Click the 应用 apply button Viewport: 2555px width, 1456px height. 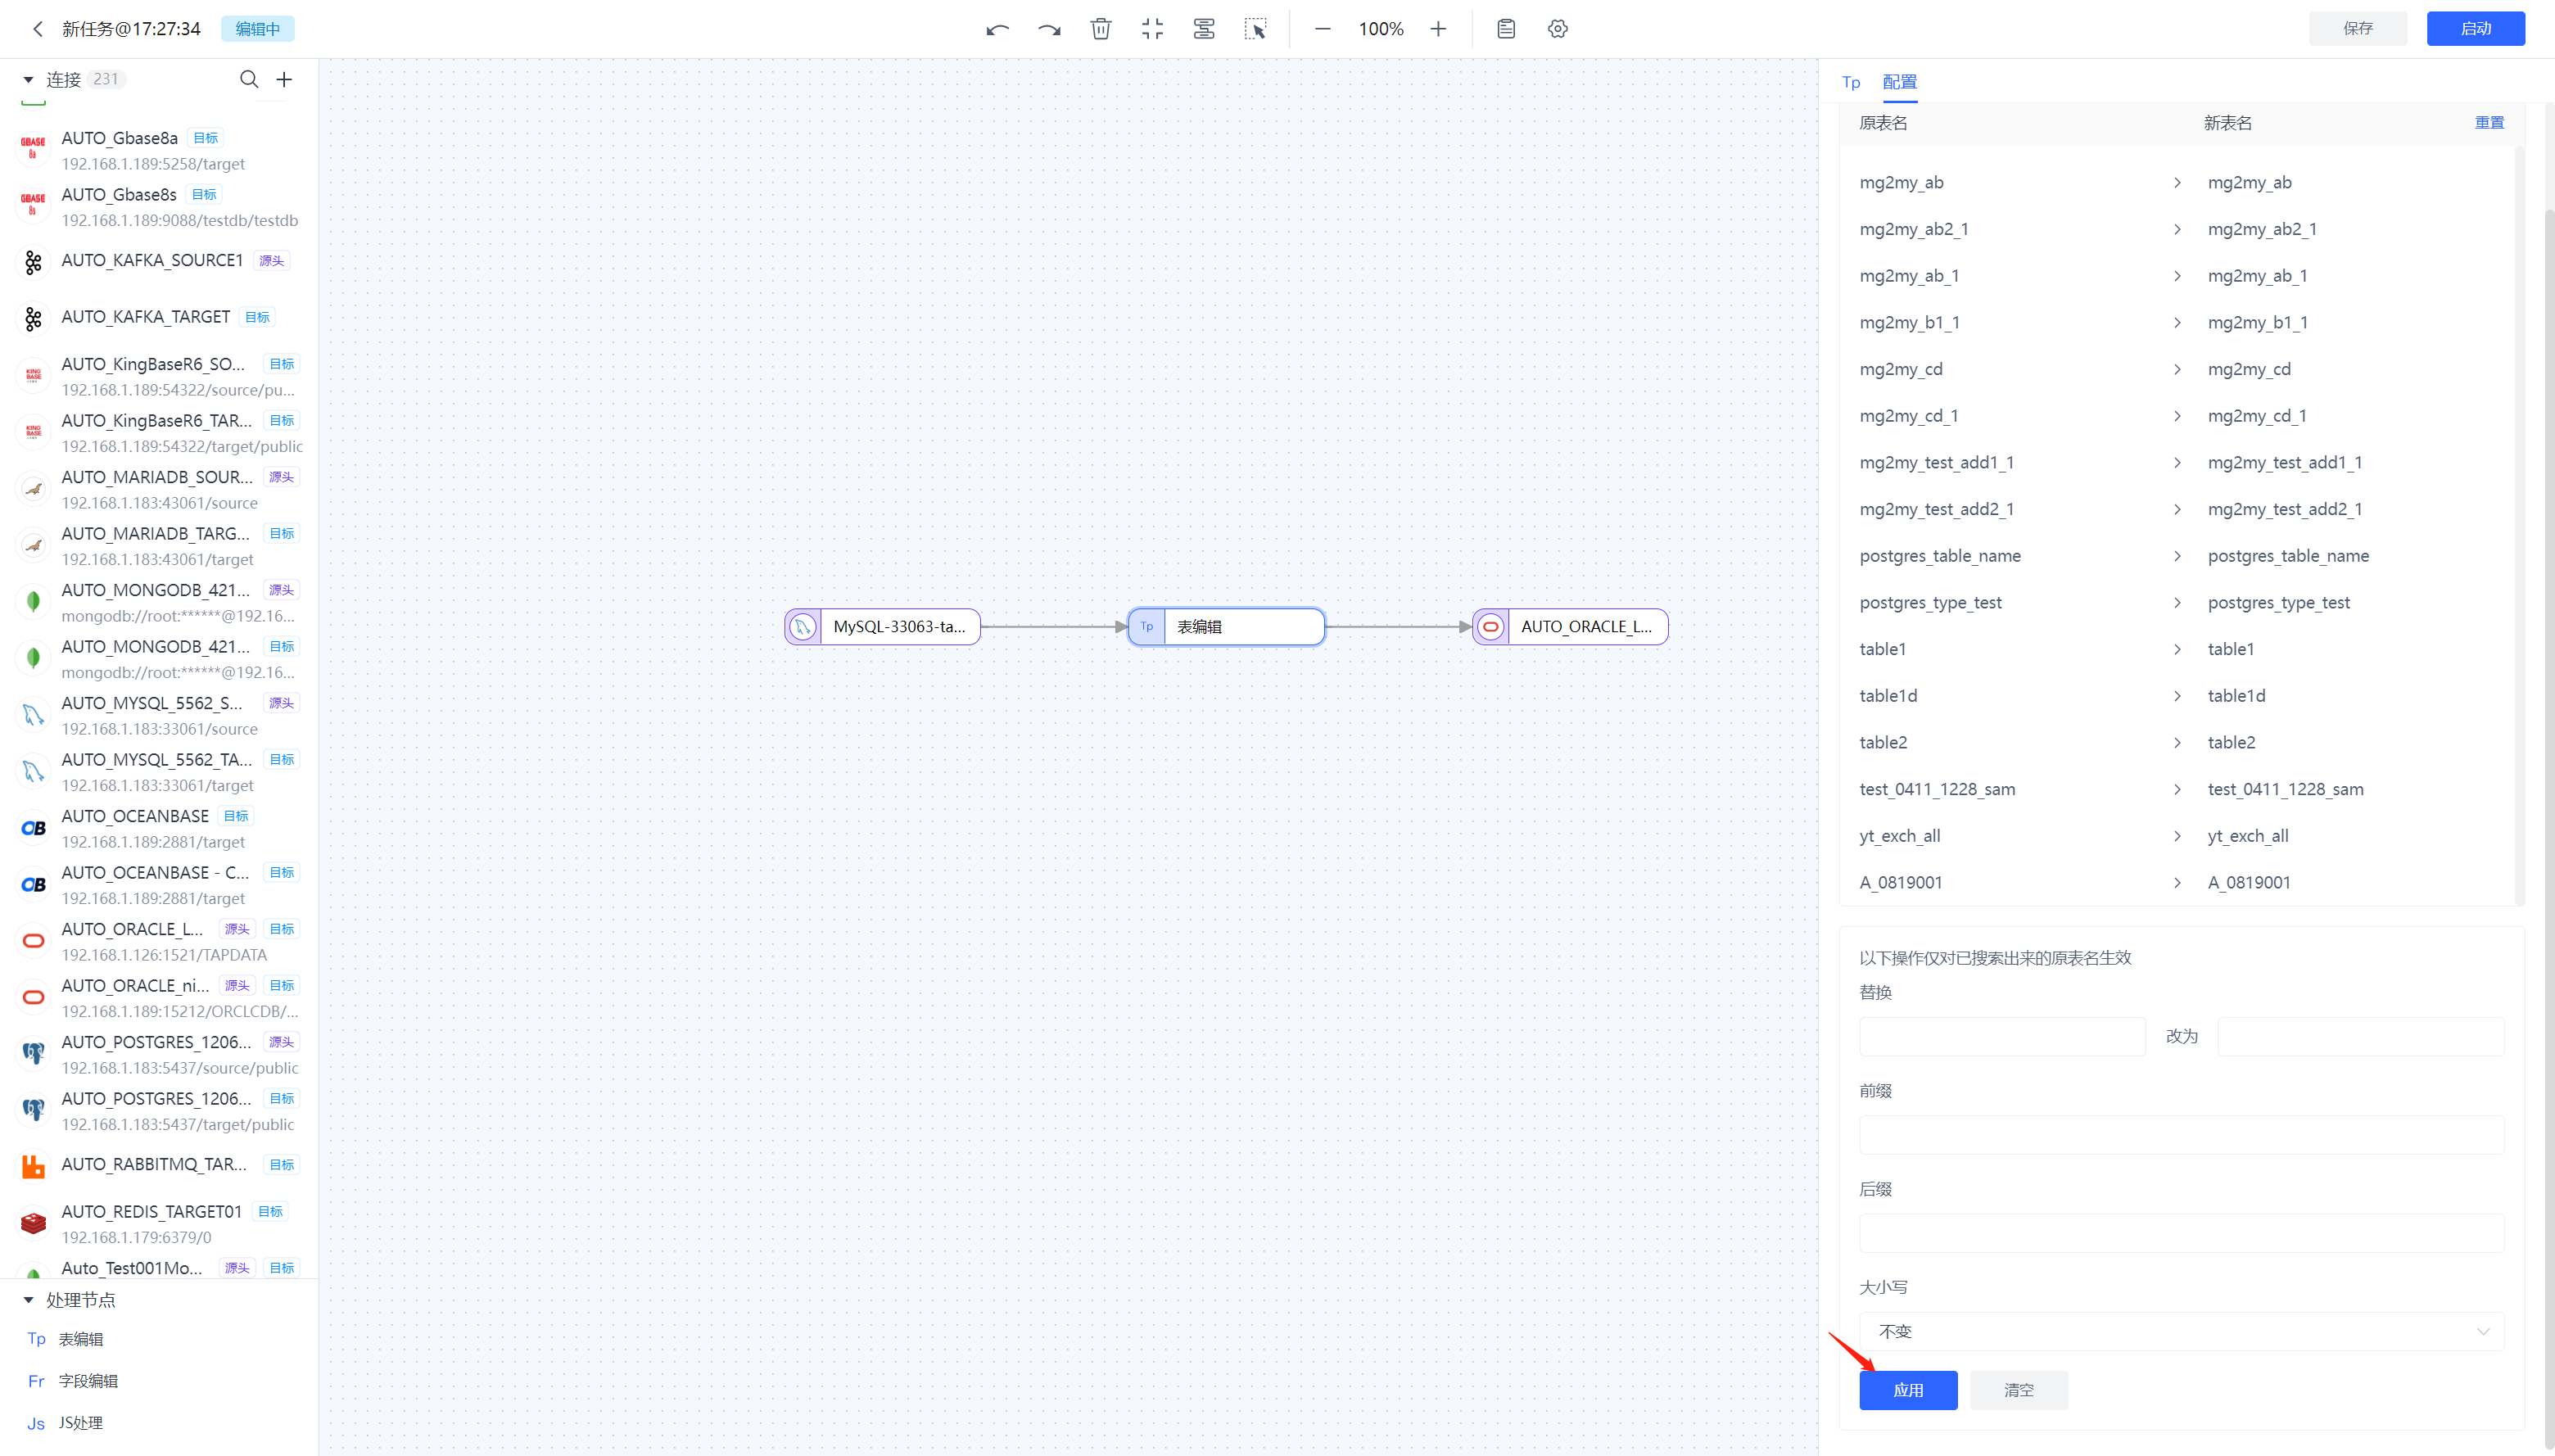pos(1907,1390)
